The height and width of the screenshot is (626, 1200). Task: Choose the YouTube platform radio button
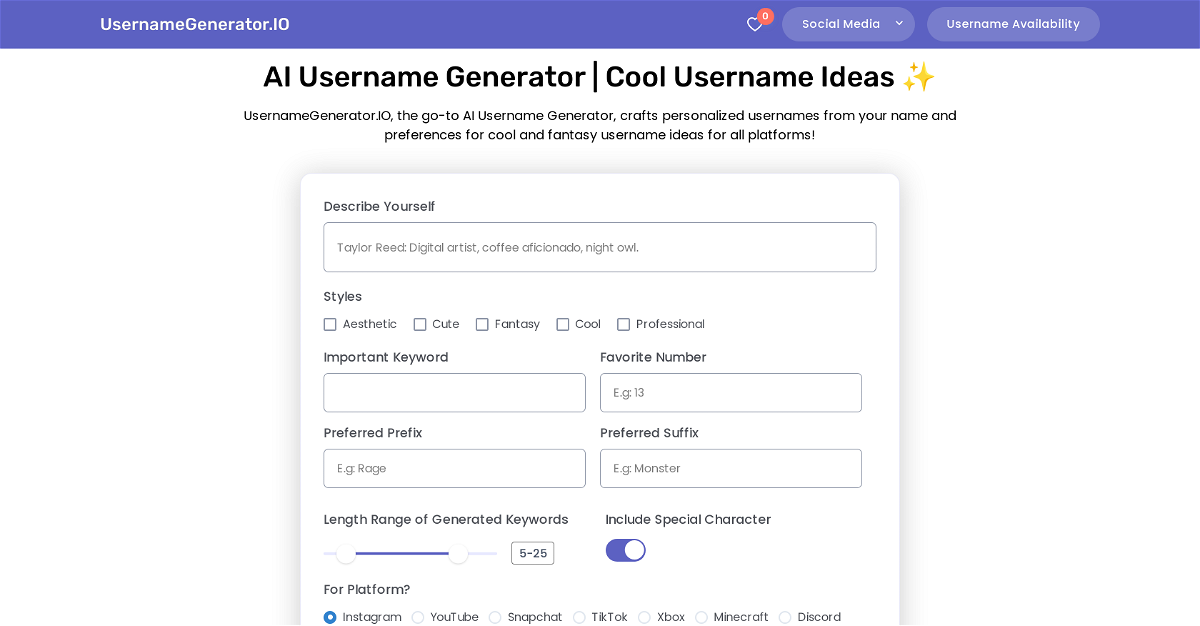pyautogui.click(x=418, y=617)
